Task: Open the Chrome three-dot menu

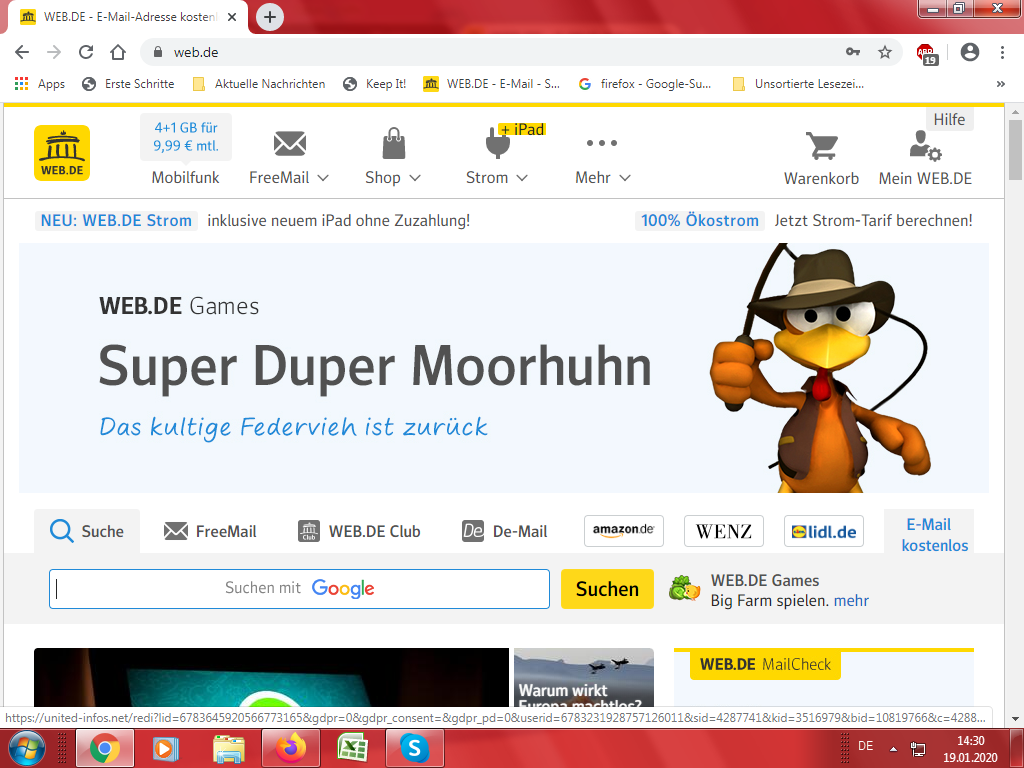Action: click(x=1002, y=52)
